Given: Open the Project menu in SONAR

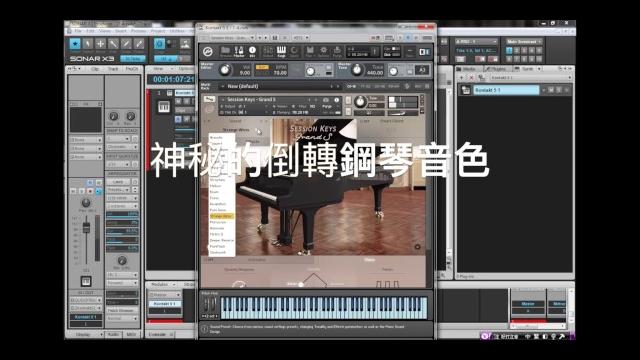Looking at the screenshot, I should 157,31.
